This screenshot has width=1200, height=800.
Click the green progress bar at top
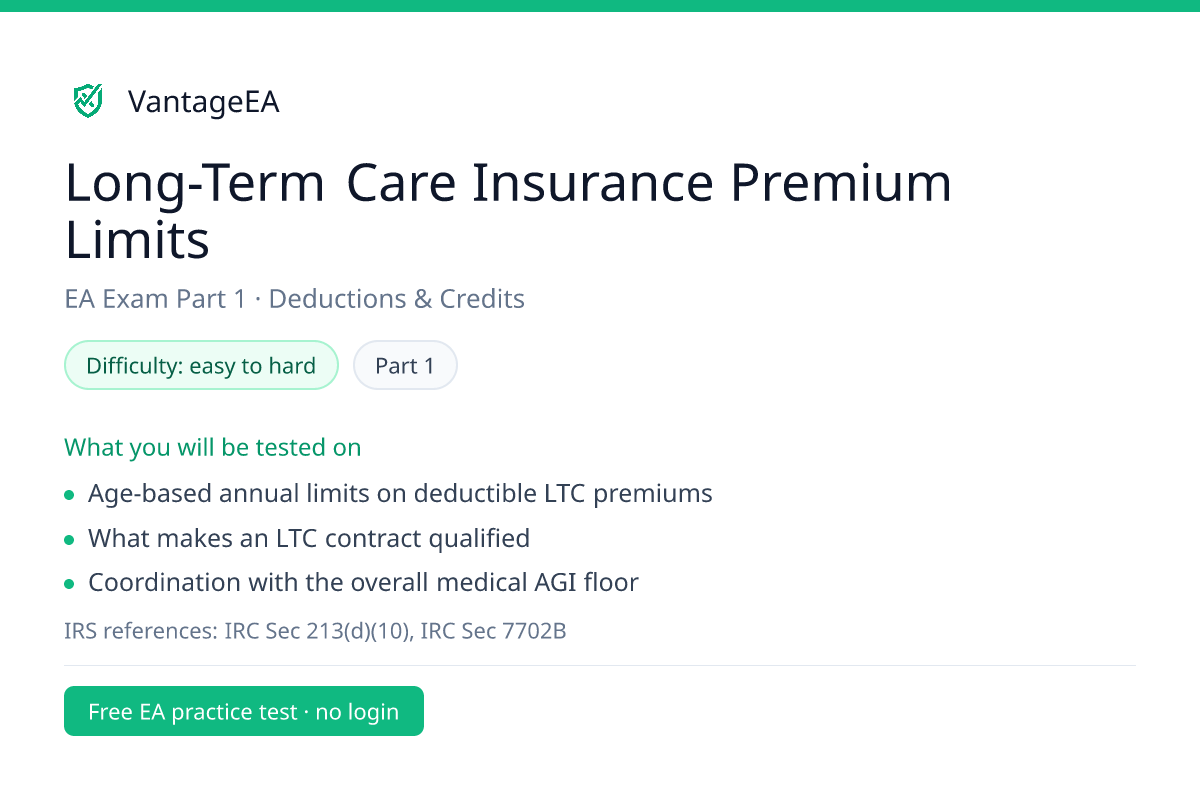pos(600,6)
